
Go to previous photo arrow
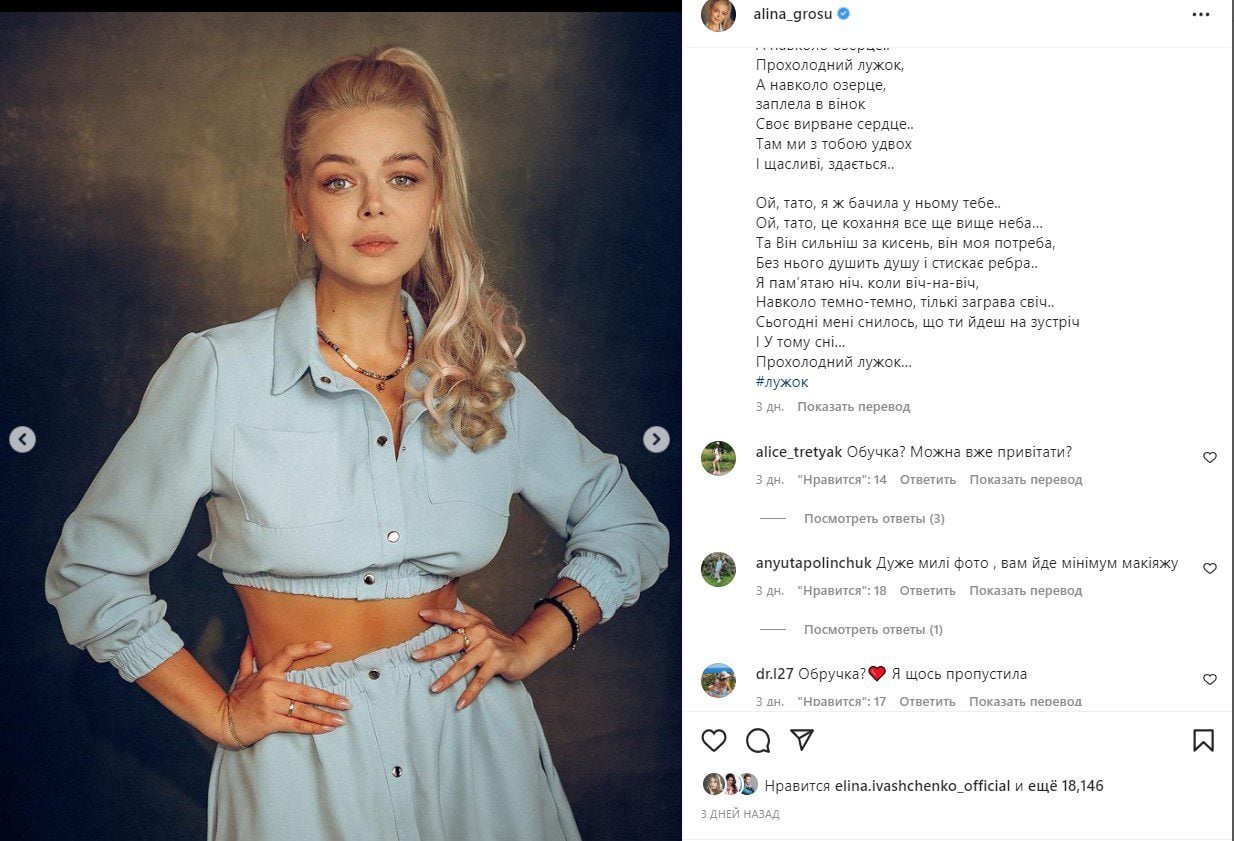tap(22, 439)
